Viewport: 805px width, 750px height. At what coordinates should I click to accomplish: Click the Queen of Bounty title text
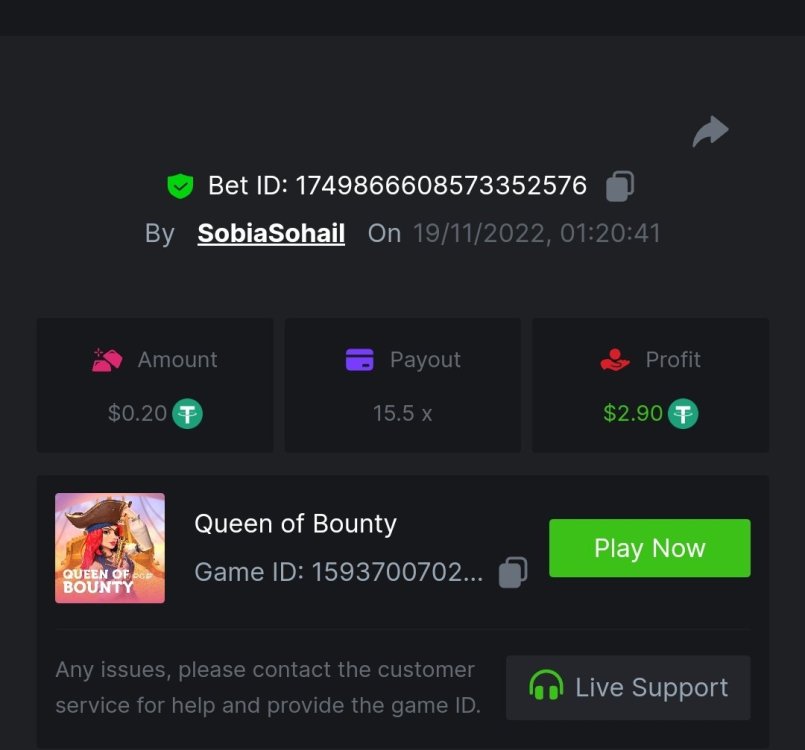[295, 523]
